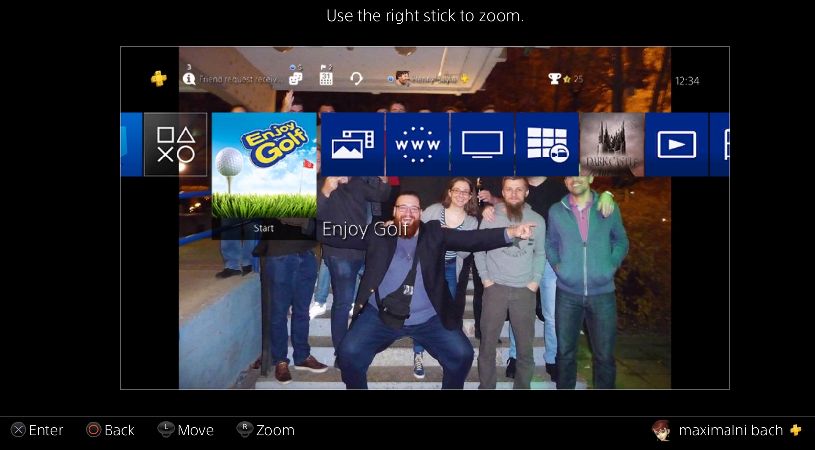
Task: Select the PlayStation symbols tile
Action: [176, 144]
